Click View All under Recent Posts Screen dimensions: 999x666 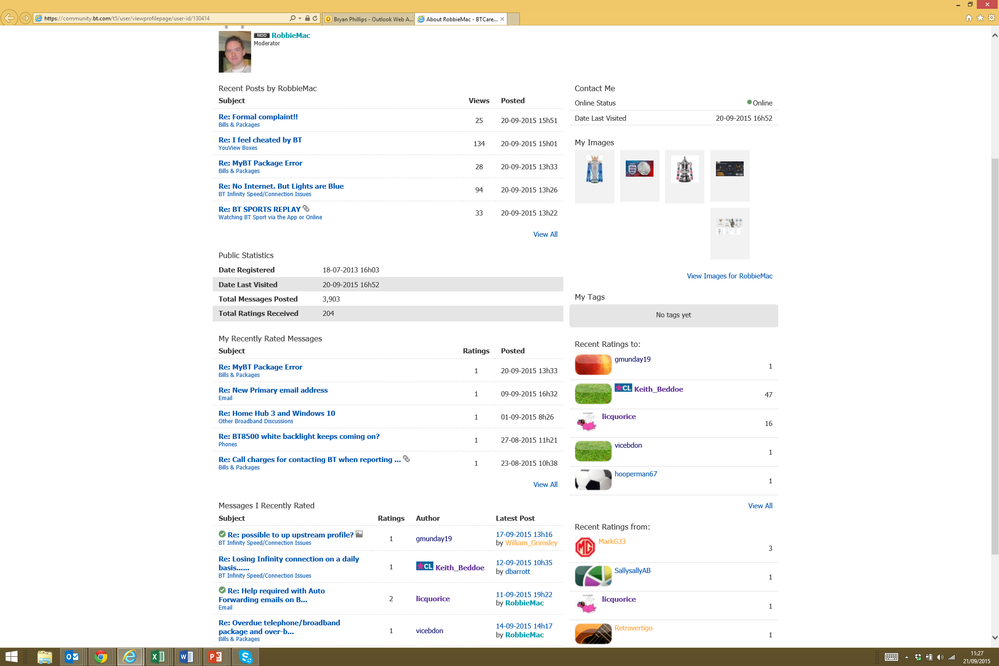click(x=545, y=235)
